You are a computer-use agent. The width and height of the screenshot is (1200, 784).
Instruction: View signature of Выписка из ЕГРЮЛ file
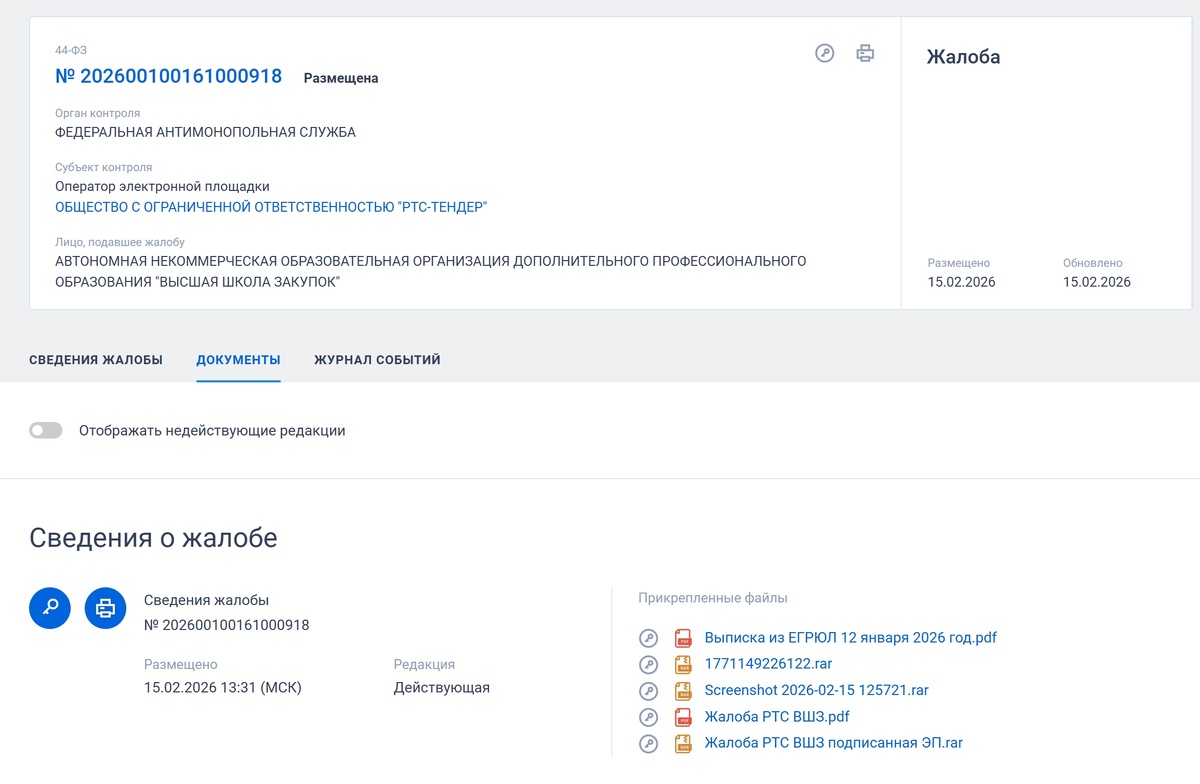(648, 638)
